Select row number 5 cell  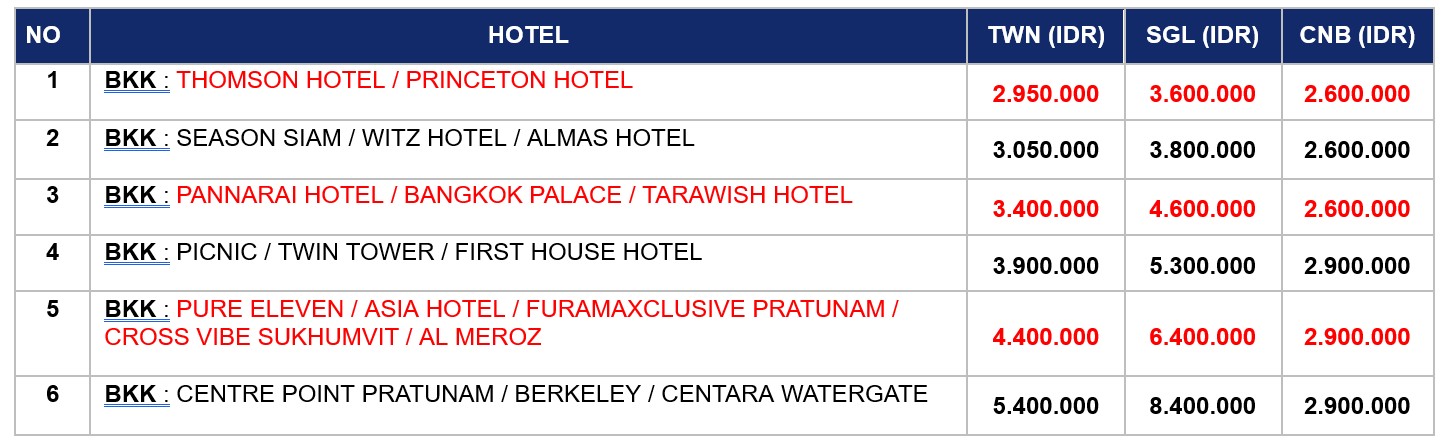coord(52,335)
